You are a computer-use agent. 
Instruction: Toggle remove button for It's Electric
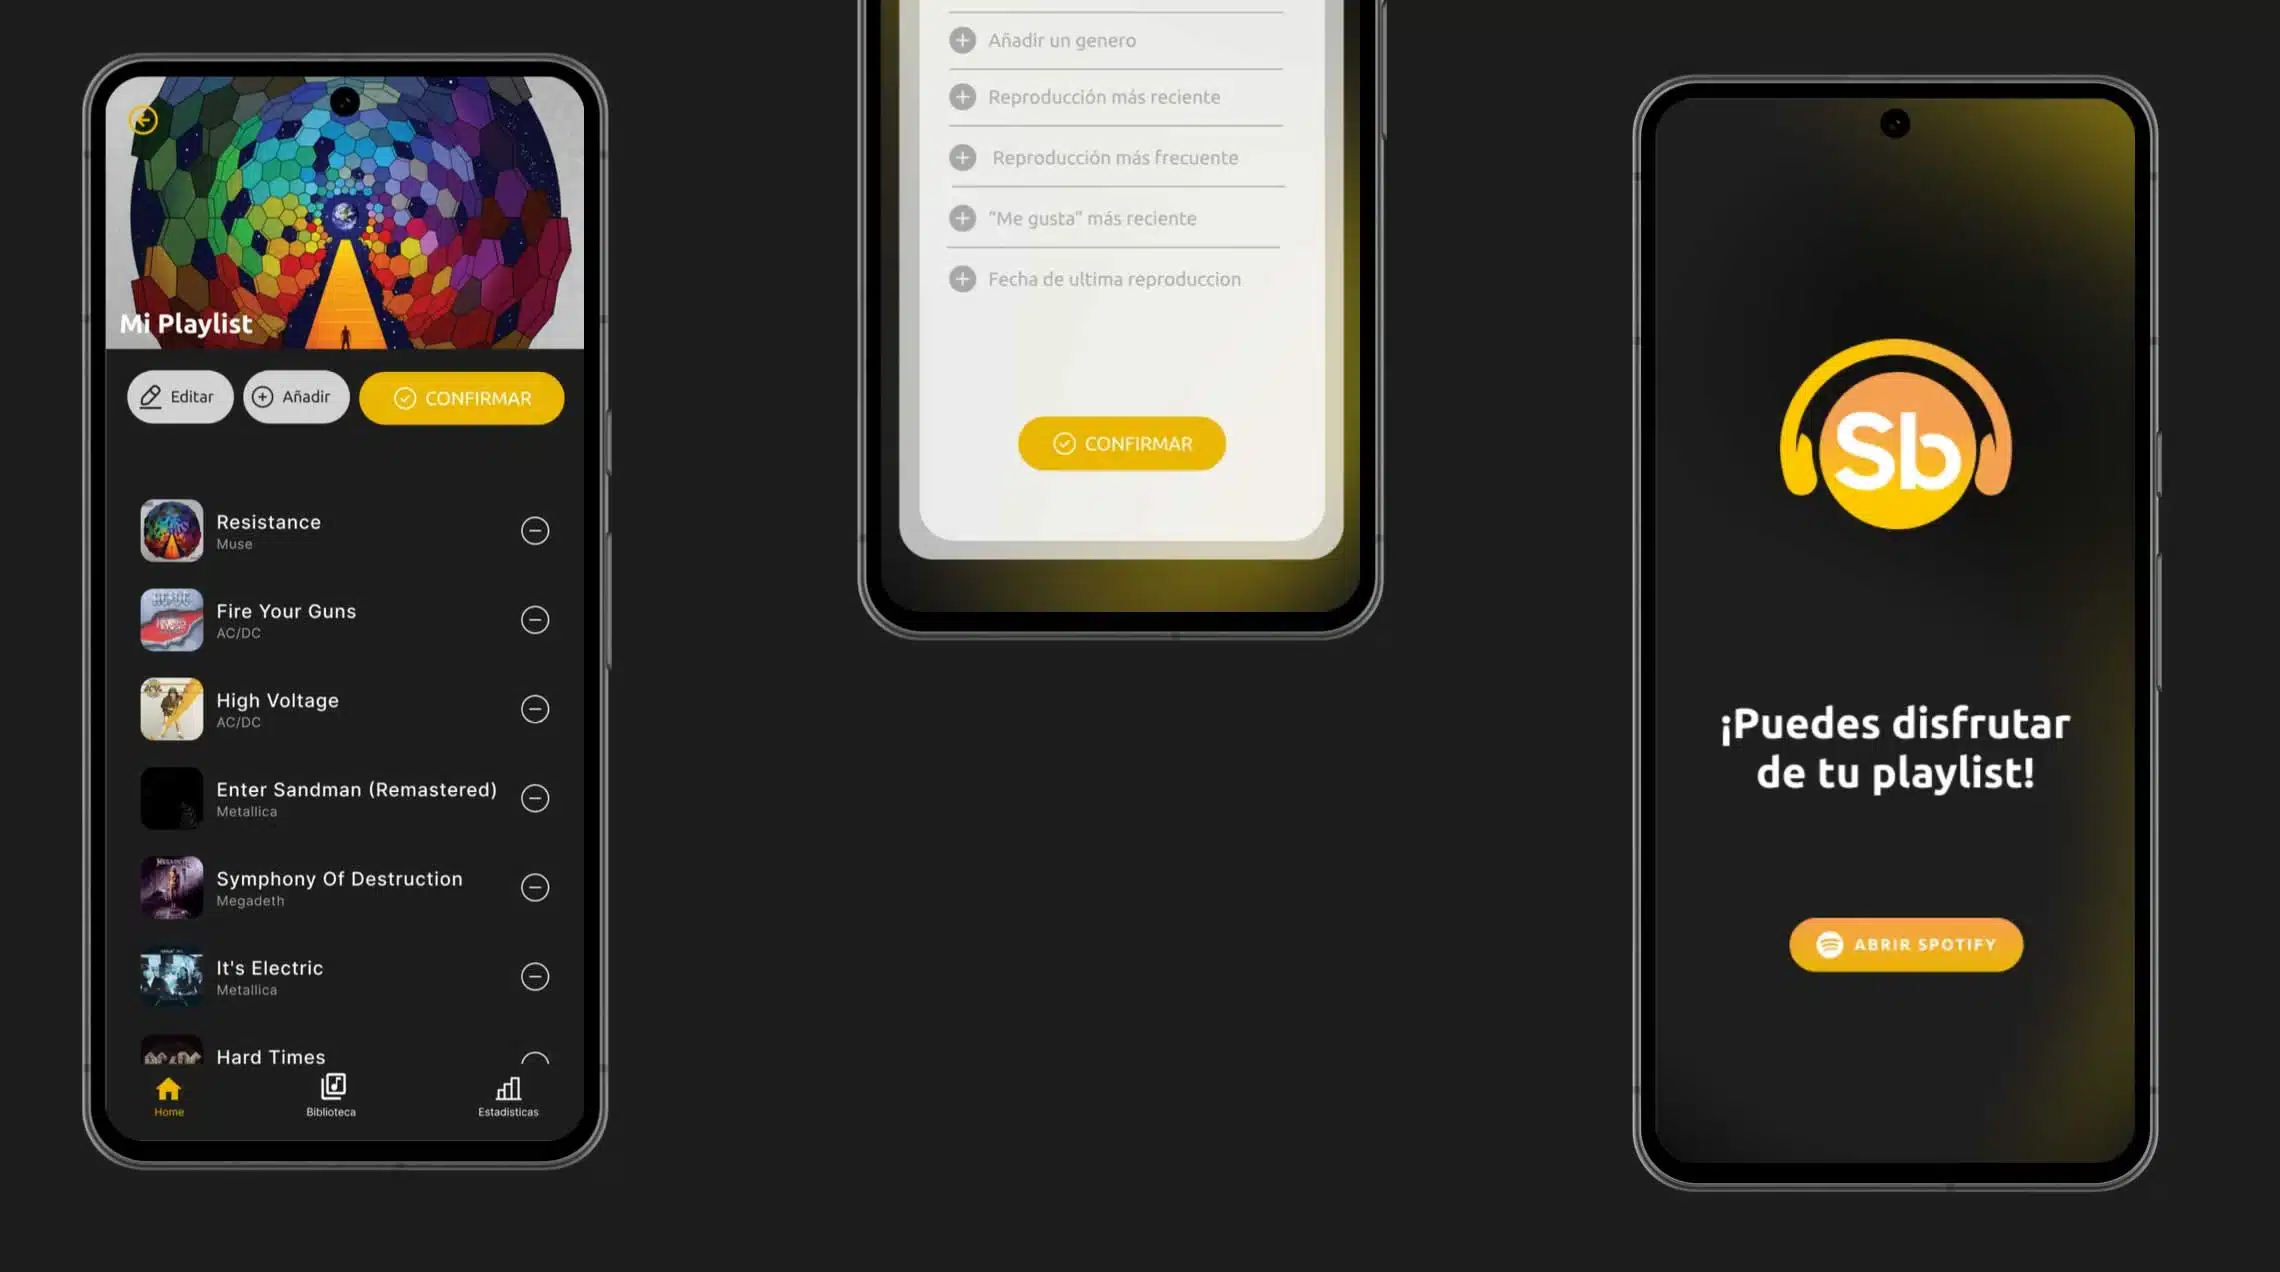534,976
